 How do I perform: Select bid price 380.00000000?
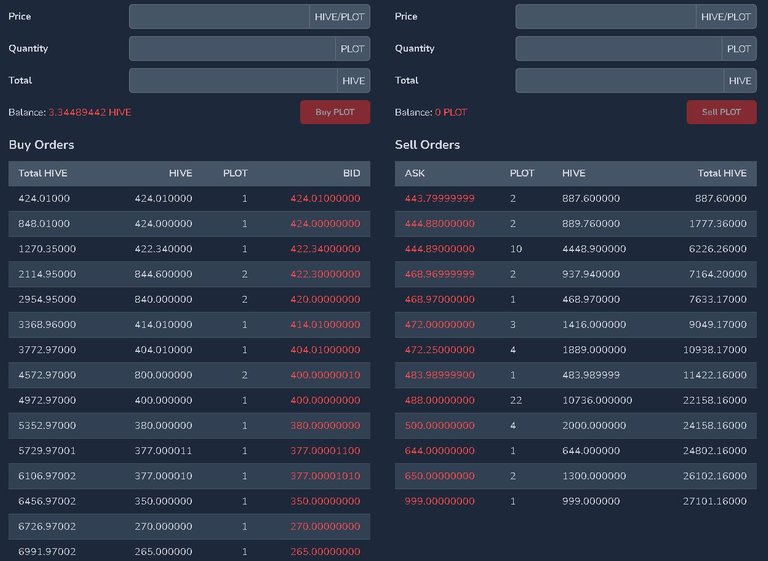[x=325, y=425]
